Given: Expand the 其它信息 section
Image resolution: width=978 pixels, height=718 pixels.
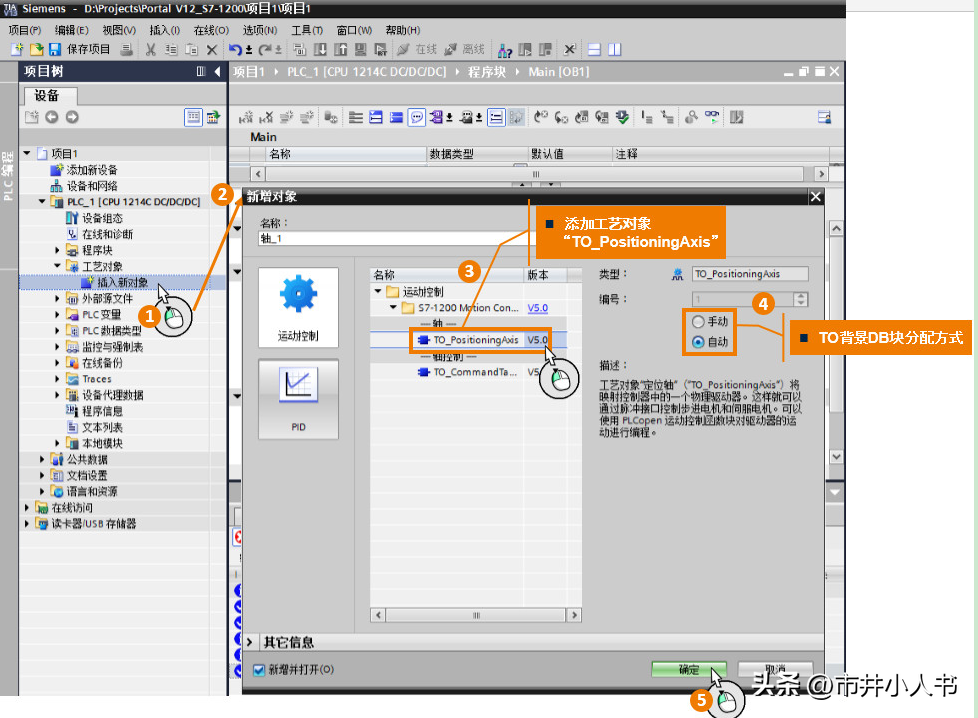Looking at the screenshot, I should point(250,641).
